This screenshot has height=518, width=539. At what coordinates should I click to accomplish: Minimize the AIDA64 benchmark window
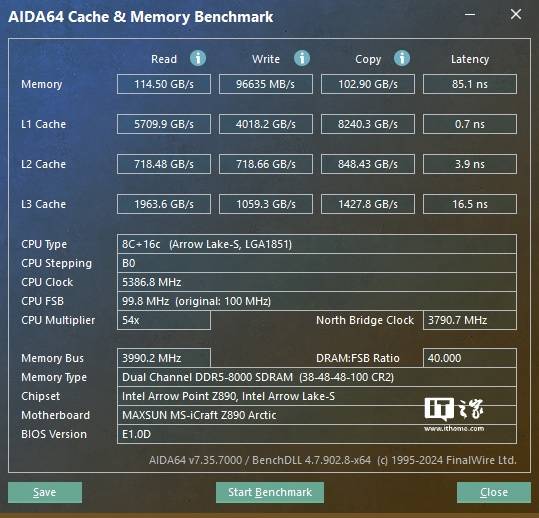point(470,14)
